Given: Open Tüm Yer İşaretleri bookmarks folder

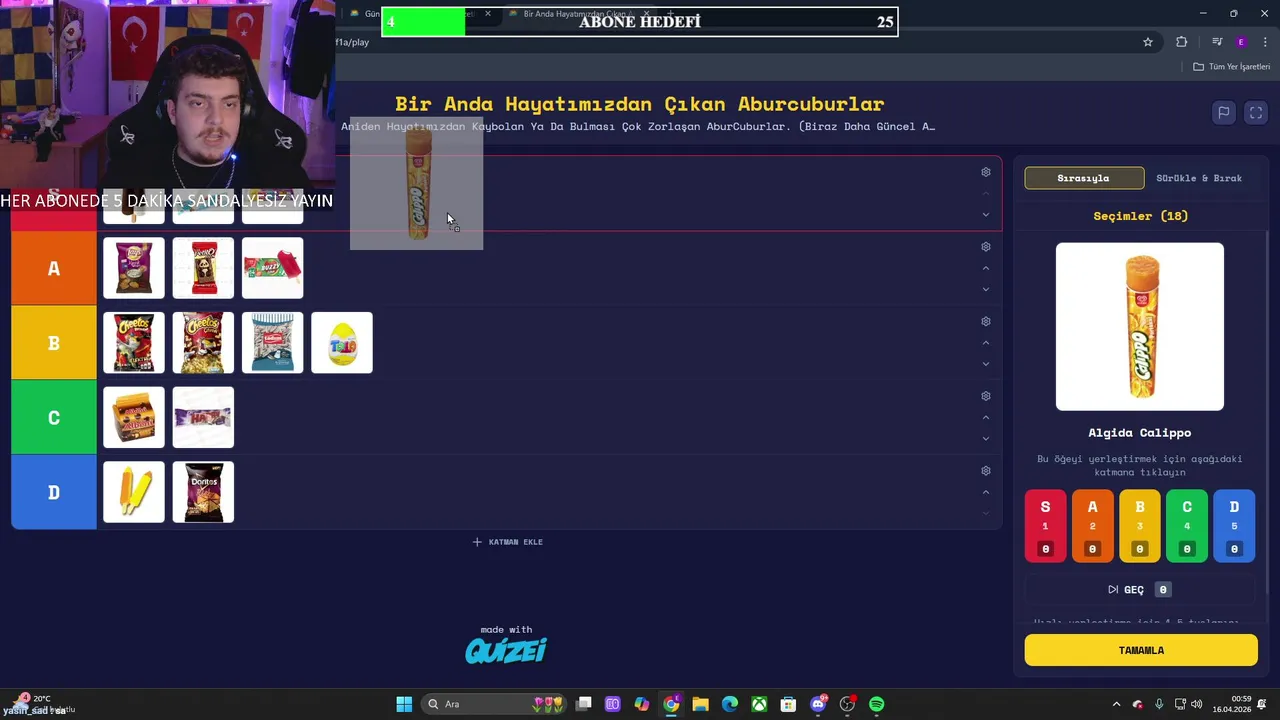Looking at the screenshot, I should tap(1231, 67).
